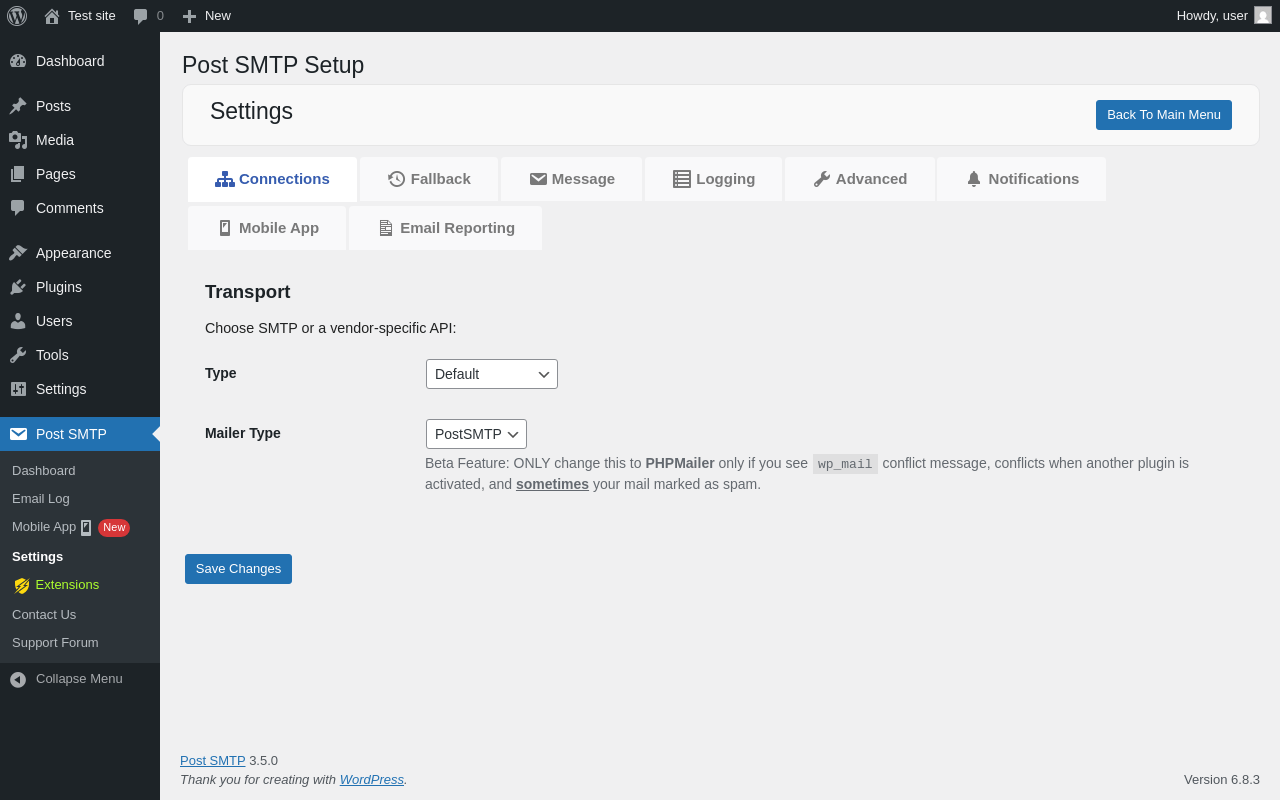The width and height of the screenshot is (1280, 800).
Task: Click the Save Changes button
Action: pos(238,569)
